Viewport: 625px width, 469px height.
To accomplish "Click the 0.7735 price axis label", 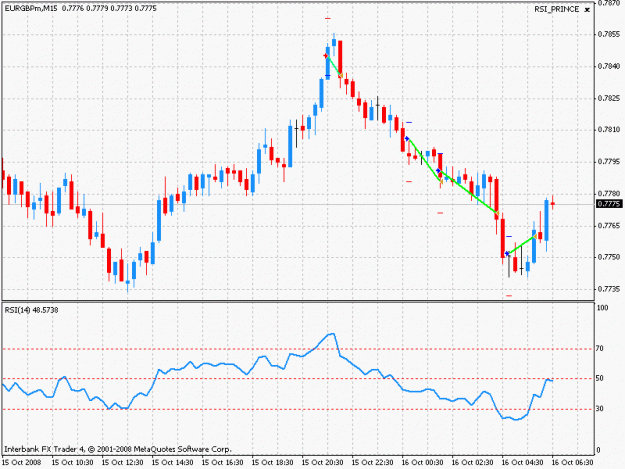I will [x=609, y=289].
